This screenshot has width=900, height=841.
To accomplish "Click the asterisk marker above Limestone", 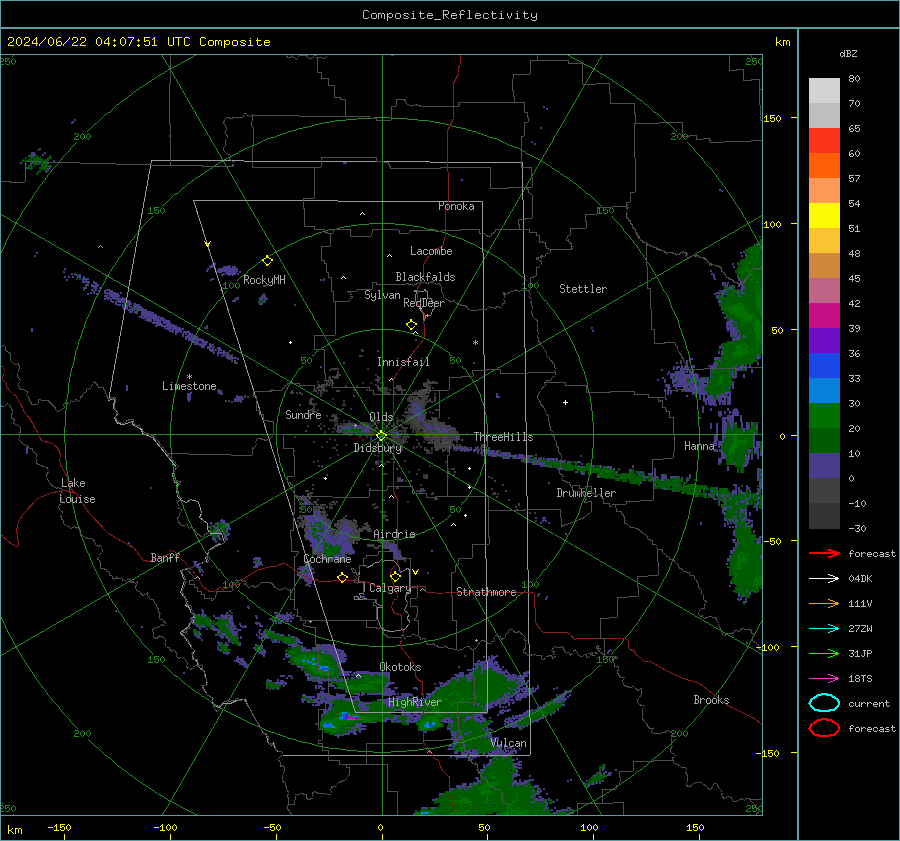I will 189,377.
